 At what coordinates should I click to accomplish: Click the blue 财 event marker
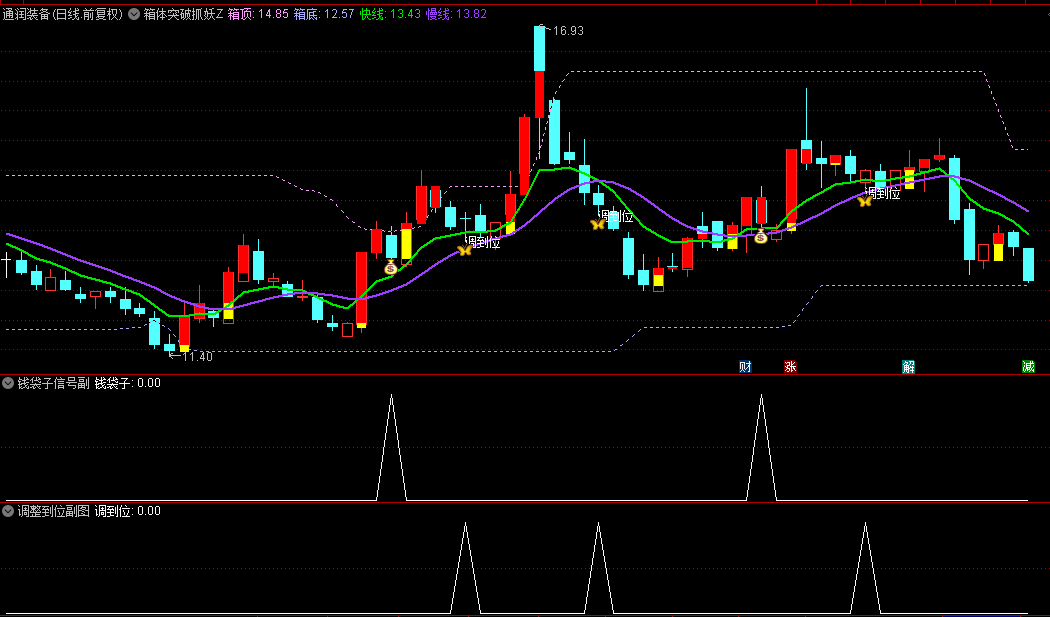[745, 366]
